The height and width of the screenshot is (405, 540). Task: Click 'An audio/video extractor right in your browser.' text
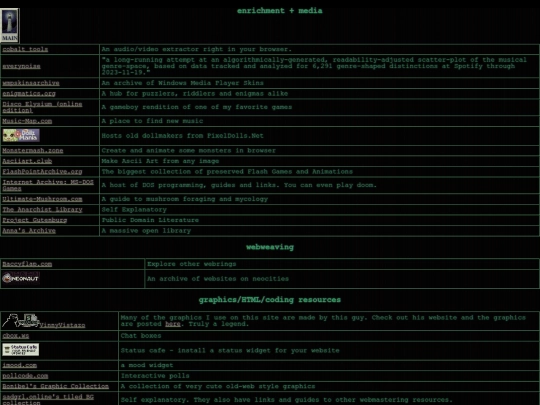coord(197,49)
